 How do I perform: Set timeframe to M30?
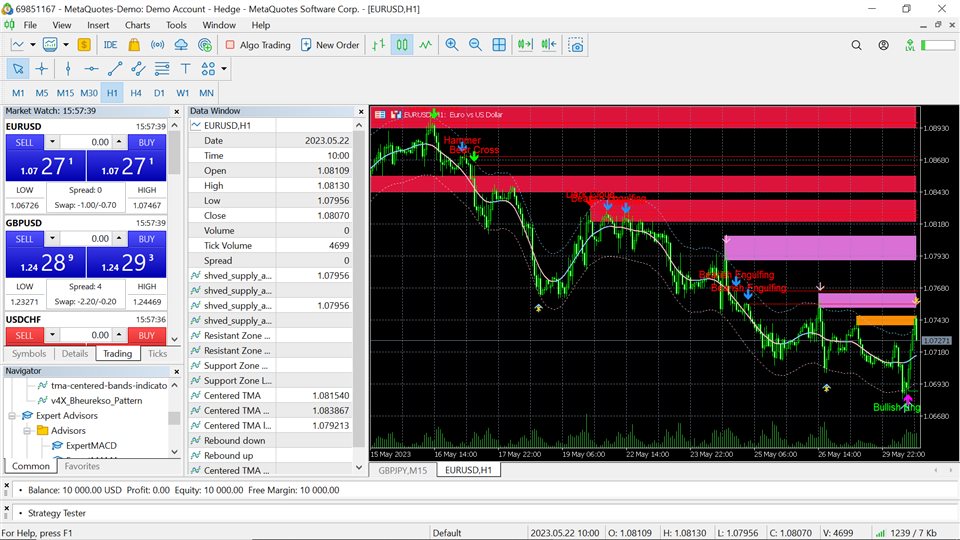(x=89, y=93)
